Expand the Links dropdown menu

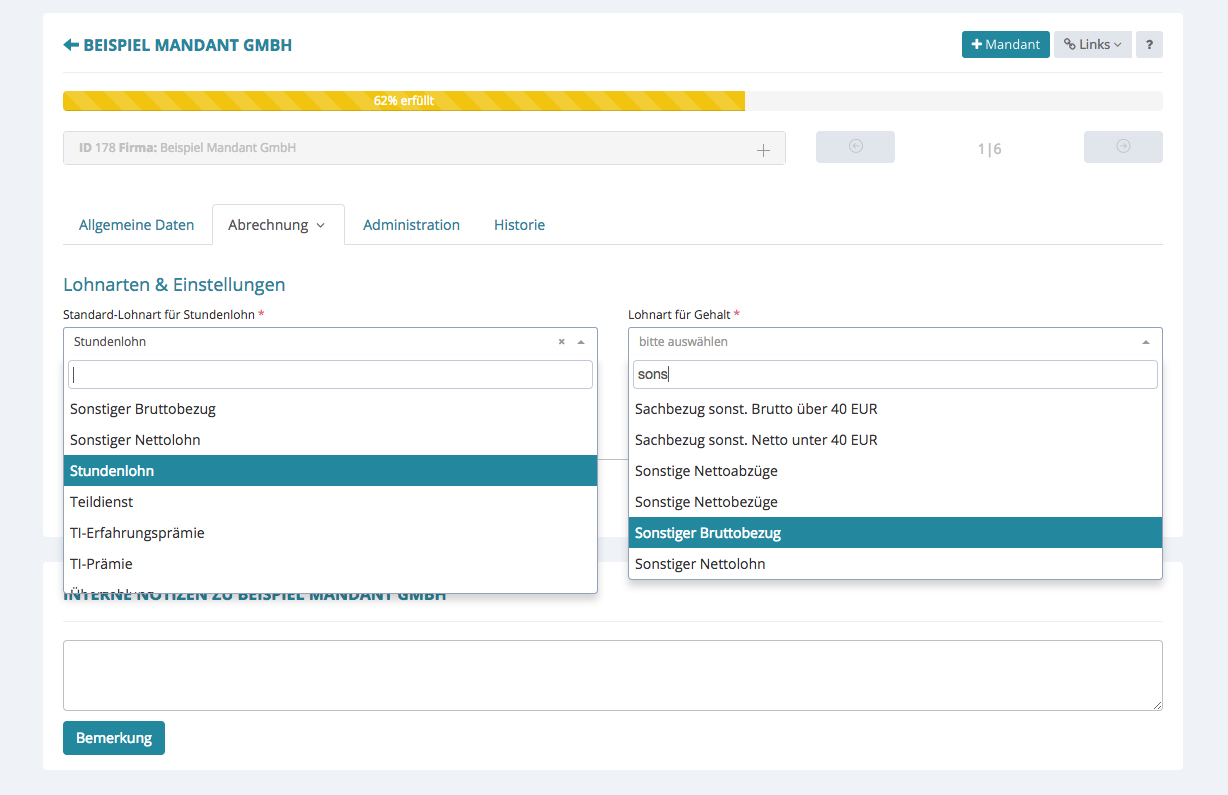tap(1092, 45)
